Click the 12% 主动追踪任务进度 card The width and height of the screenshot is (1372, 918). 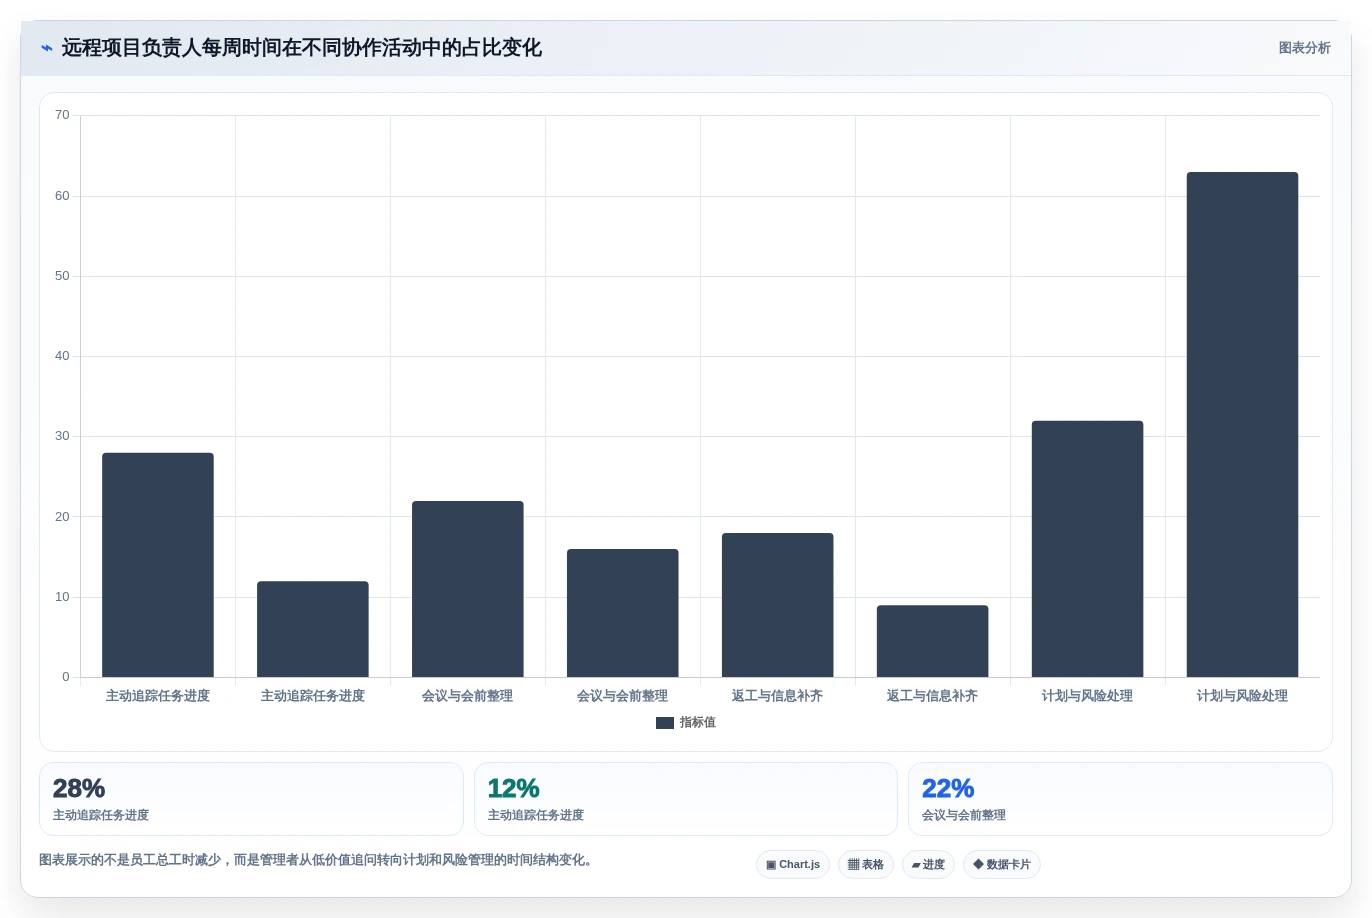click(x=686, y=799)
